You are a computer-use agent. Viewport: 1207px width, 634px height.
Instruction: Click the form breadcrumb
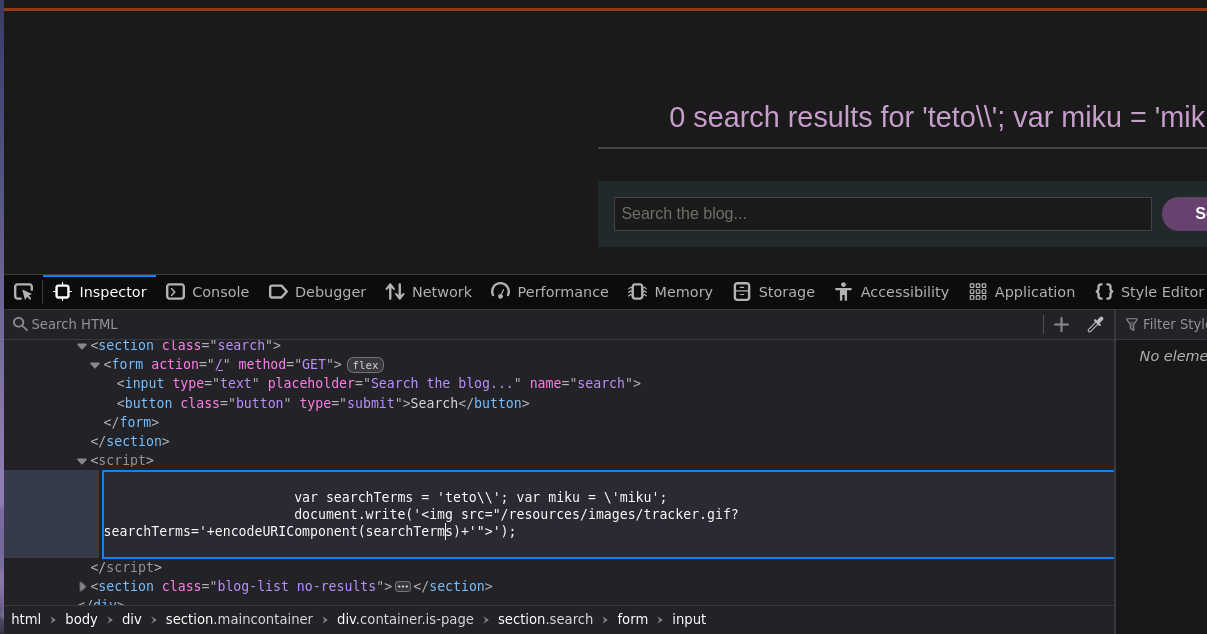(632, 619)
